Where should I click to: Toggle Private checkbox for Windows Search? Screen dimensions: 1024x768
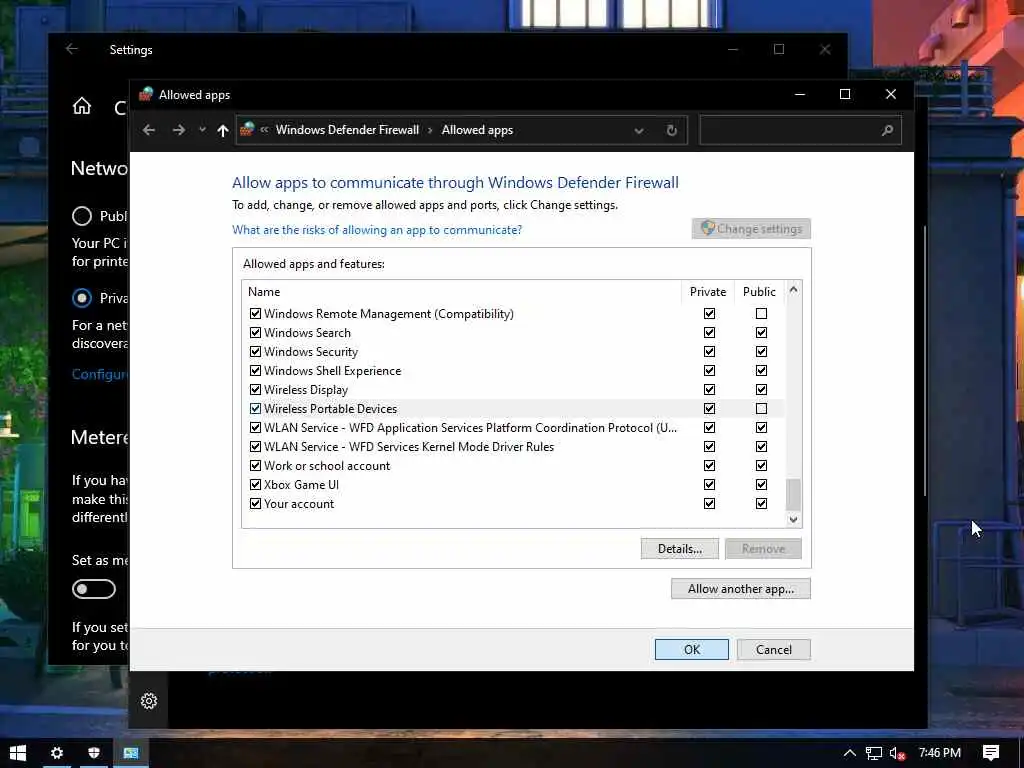pyautogui.click(x=709, y=332)
